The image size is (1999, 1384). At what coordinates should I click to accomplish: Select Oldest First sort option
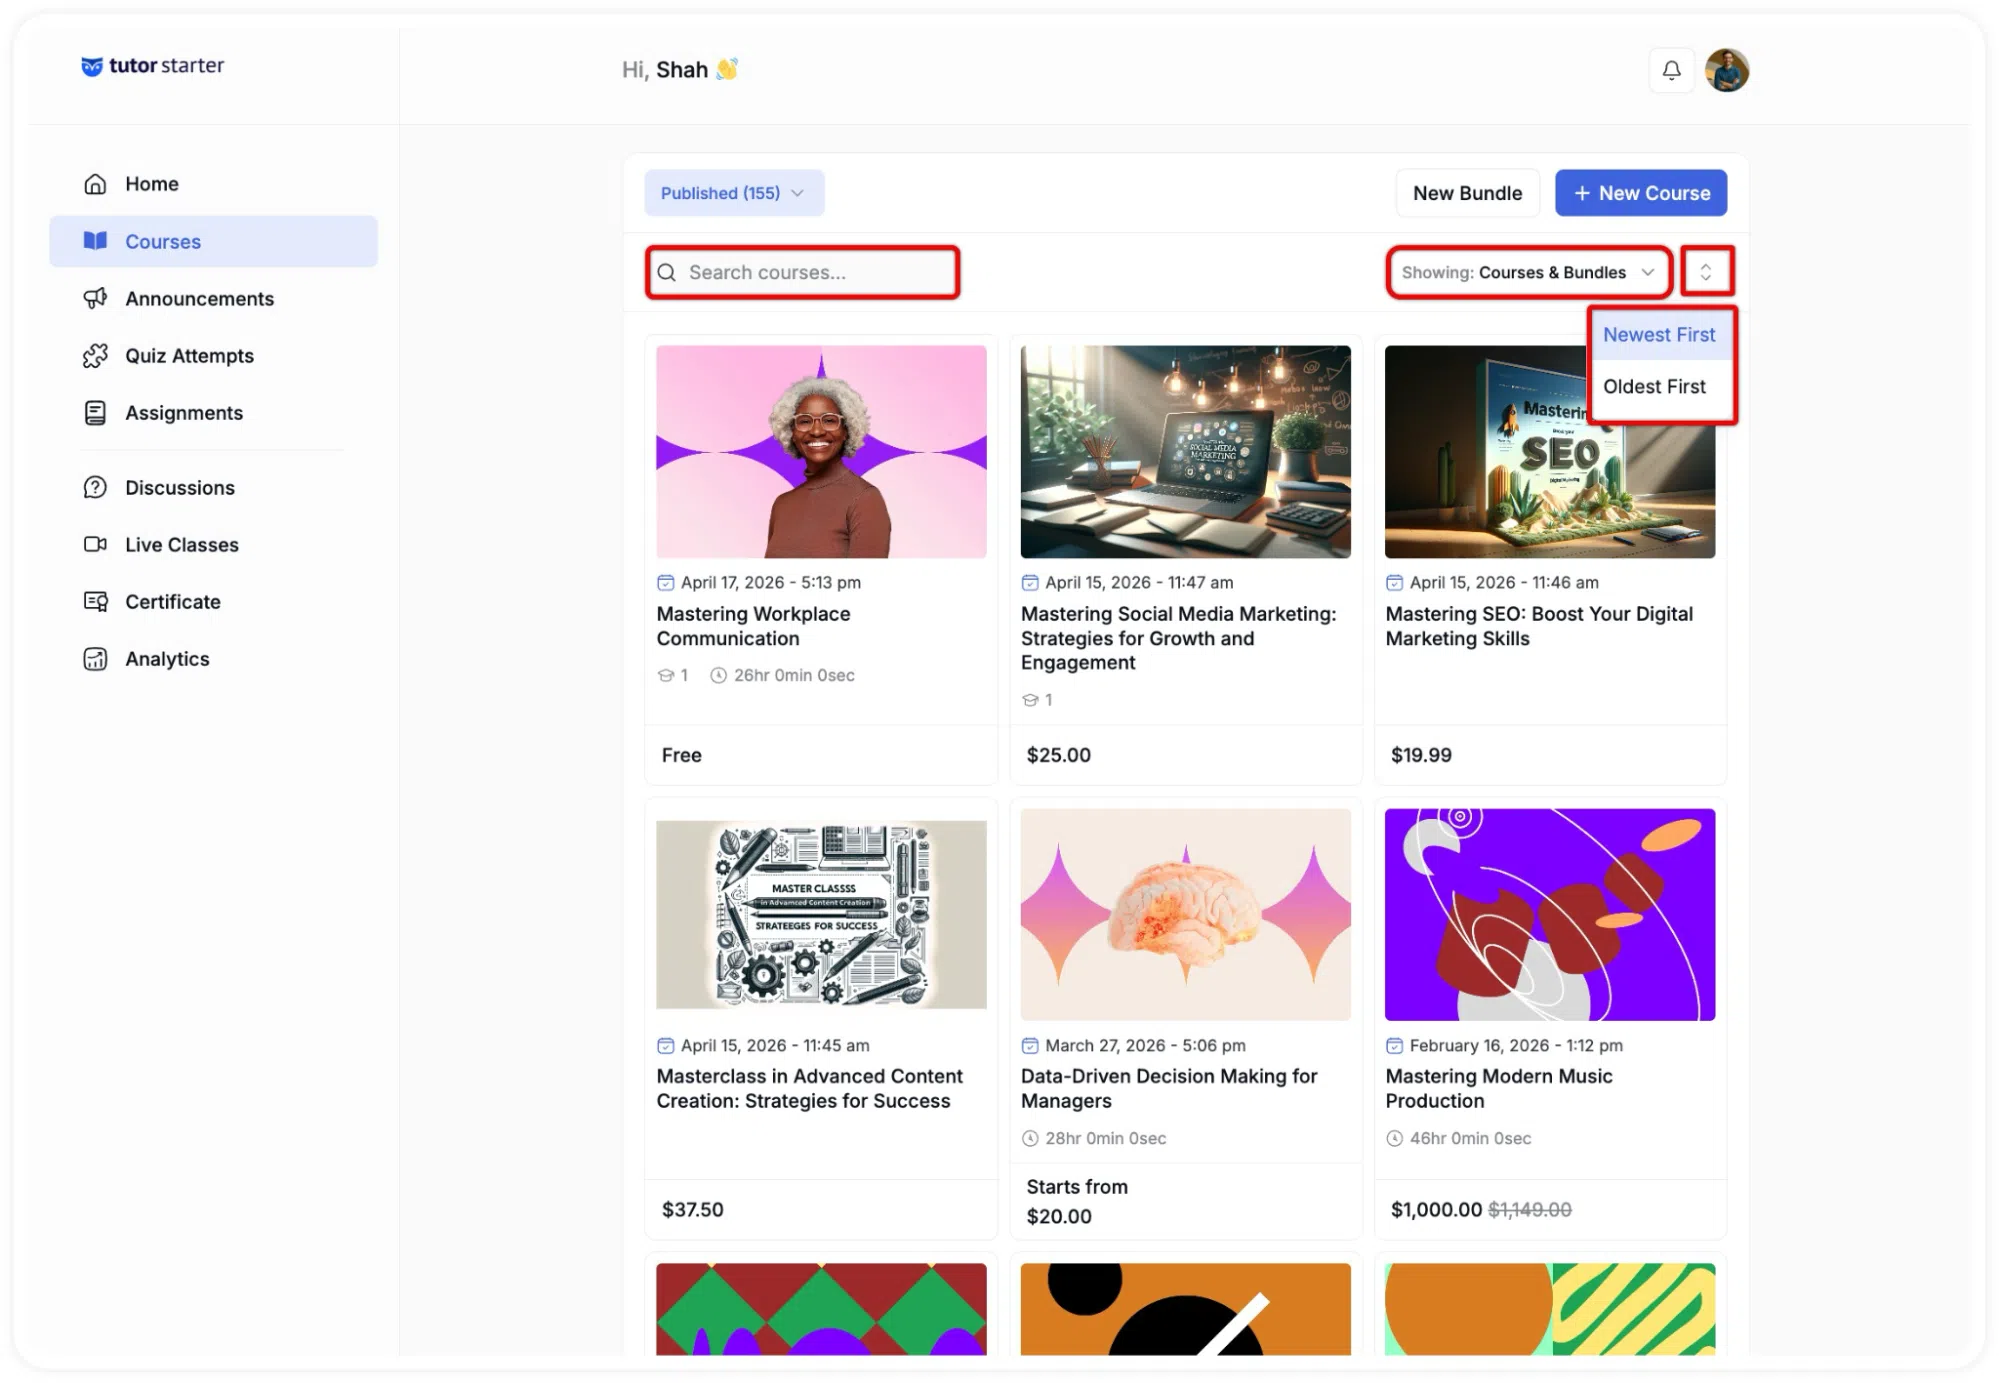click(1660, 387)
